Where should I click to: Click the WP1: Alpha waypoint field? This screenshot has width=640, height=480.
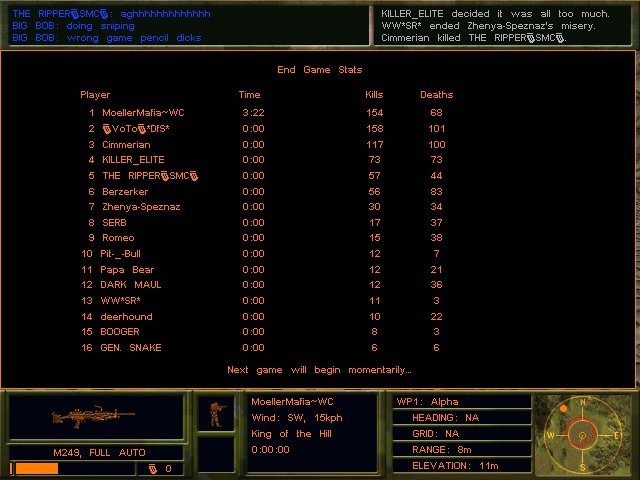[x=460, y=401]
